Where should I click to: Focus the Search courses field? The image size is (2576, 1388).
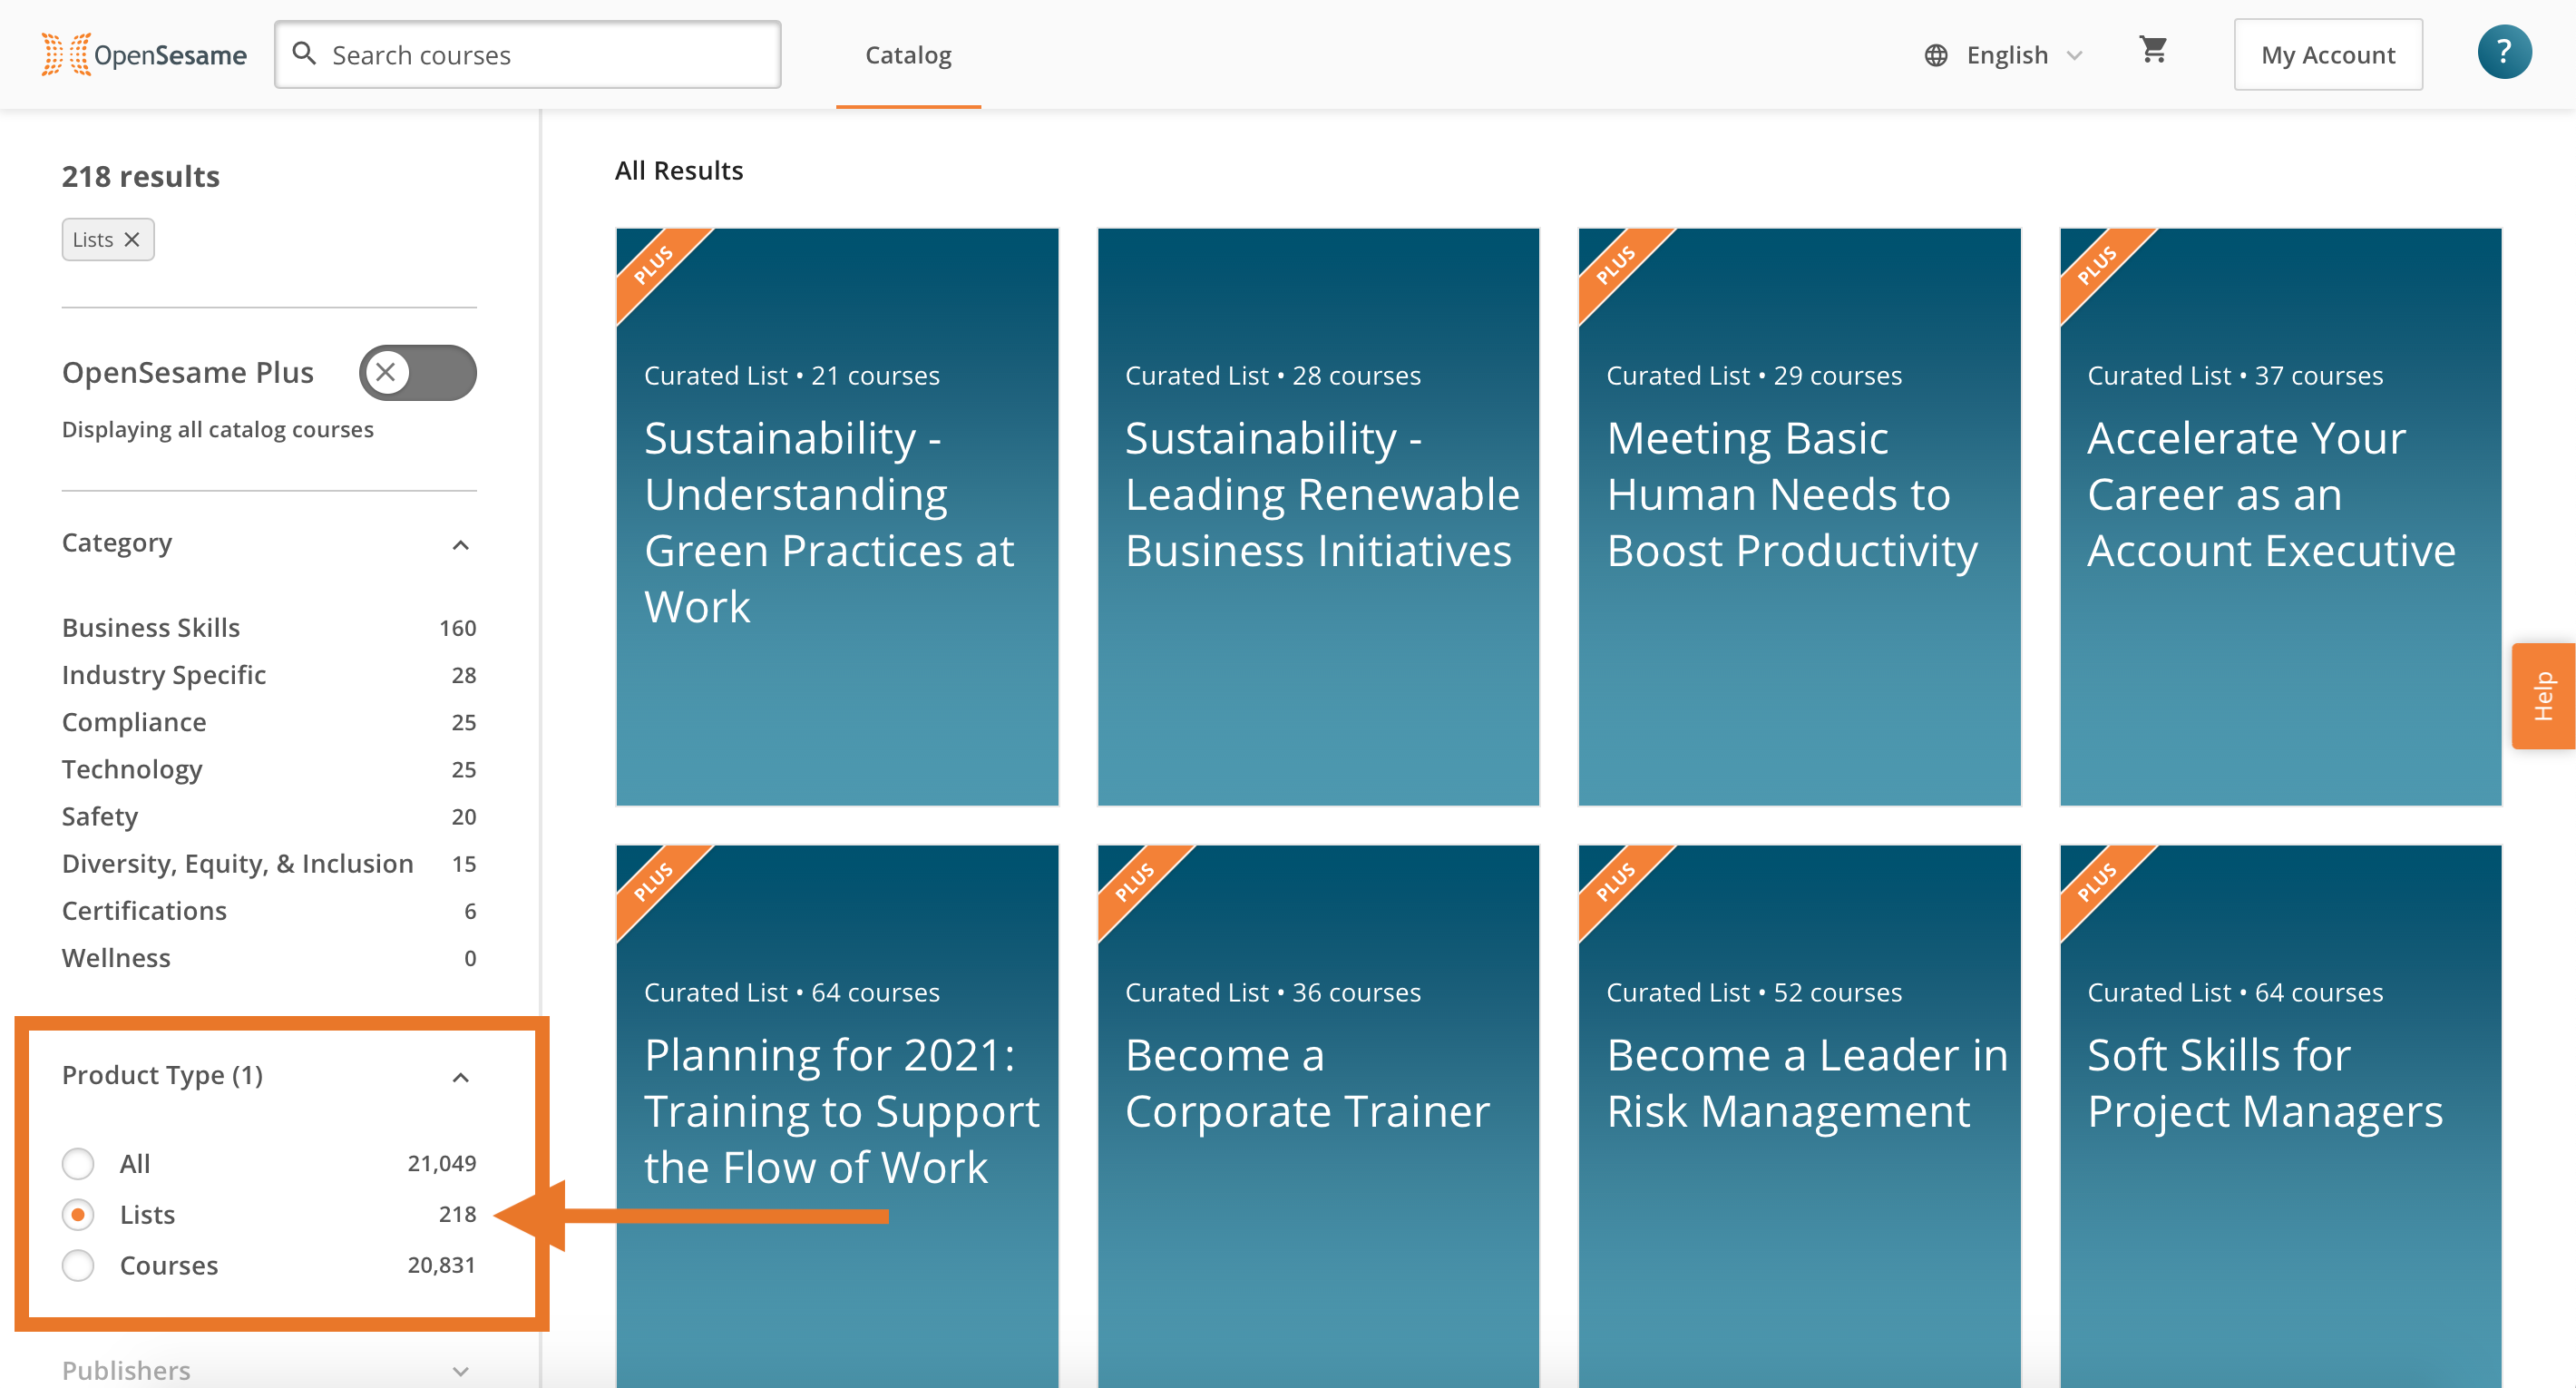[x=528, y=54]
